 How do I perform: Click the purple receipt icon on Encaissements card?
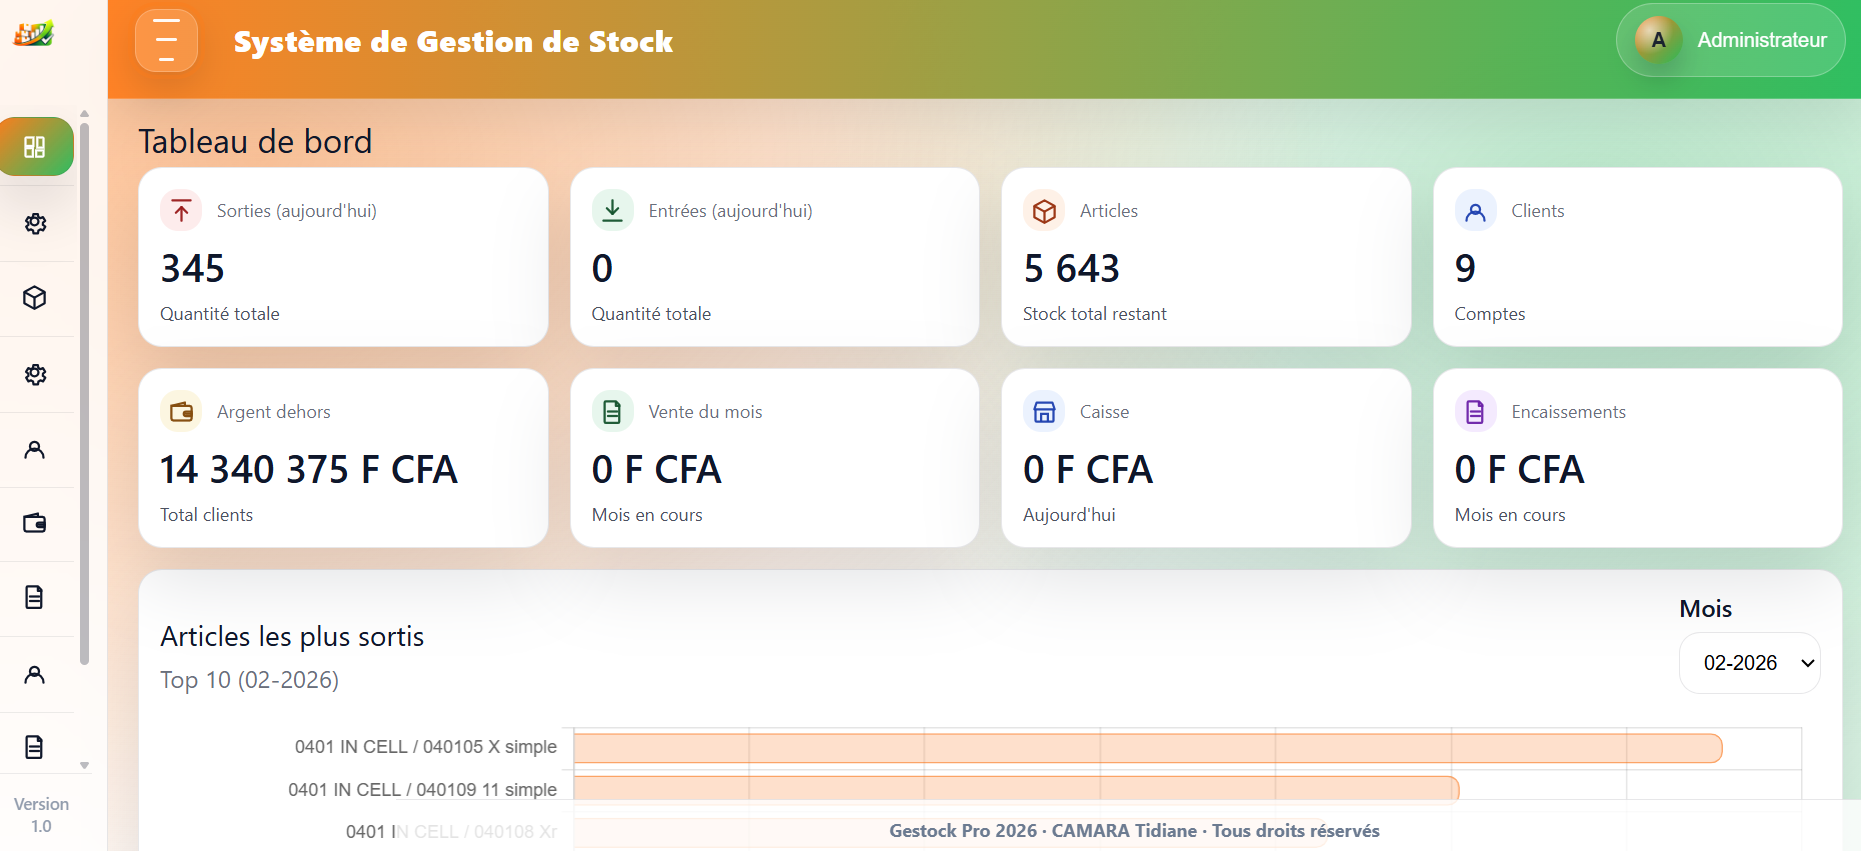1476,412
